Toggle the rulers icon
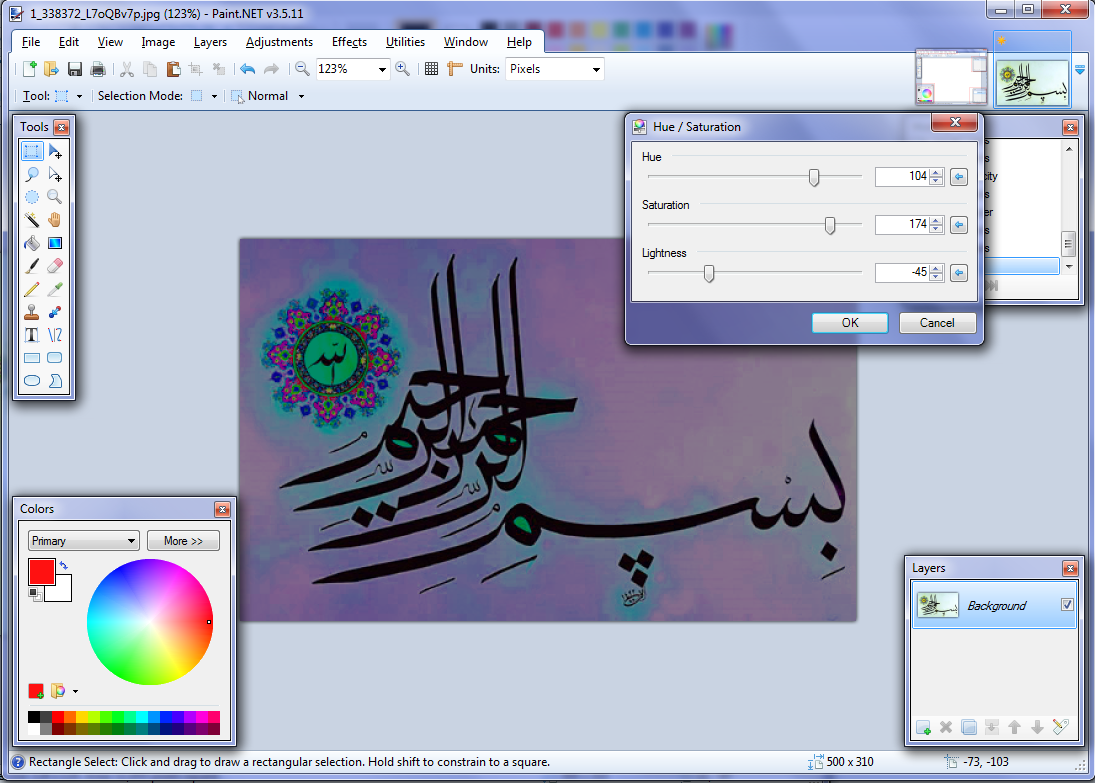 pyautogui.click(x=455, y=68)
